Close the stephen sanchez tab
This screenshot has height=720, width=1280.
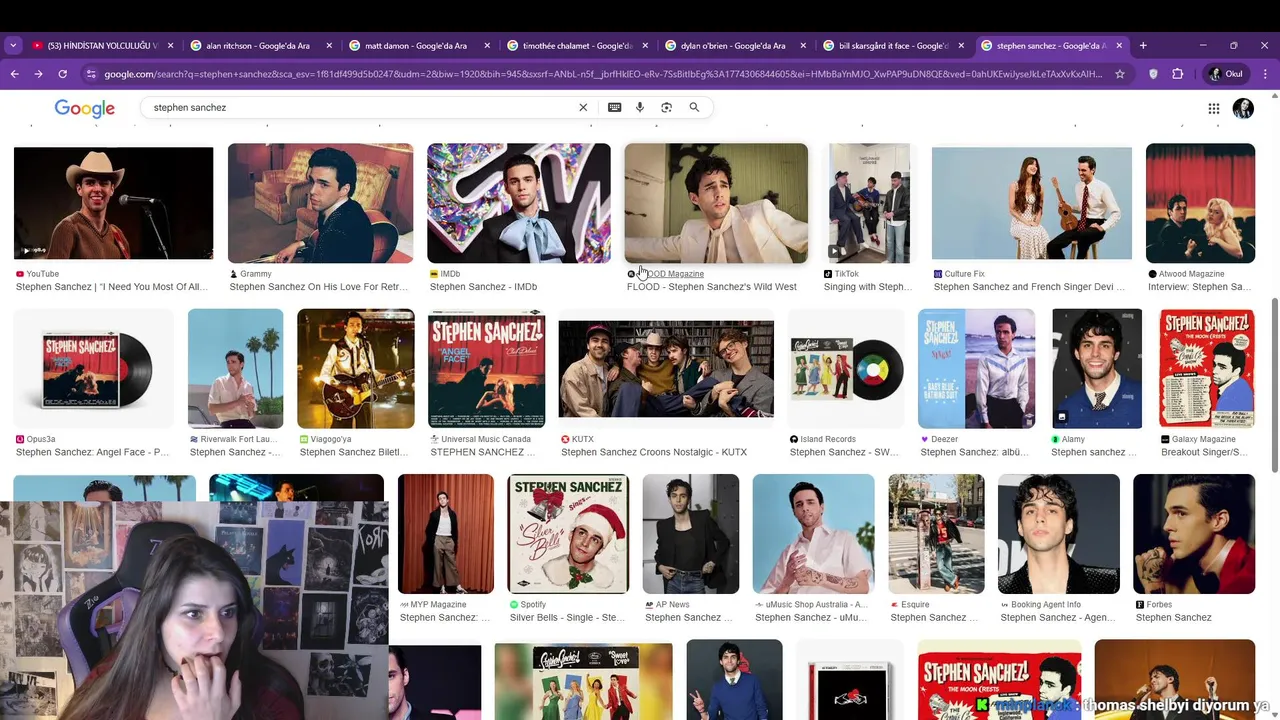[x=1119, y=45]
